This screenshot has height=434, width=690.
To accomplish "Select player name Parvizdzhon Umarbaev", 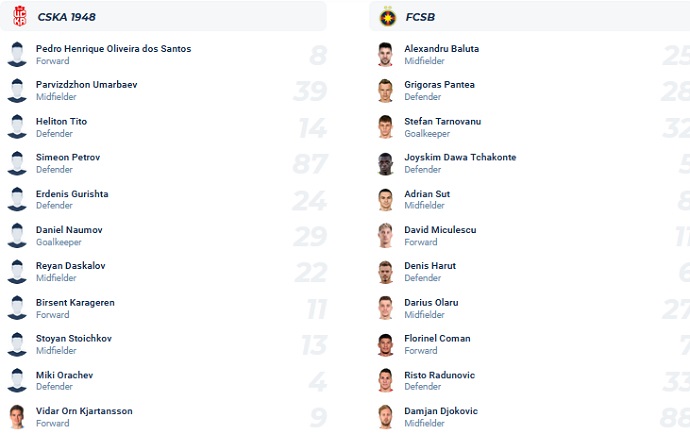I will tap(86, 85).
